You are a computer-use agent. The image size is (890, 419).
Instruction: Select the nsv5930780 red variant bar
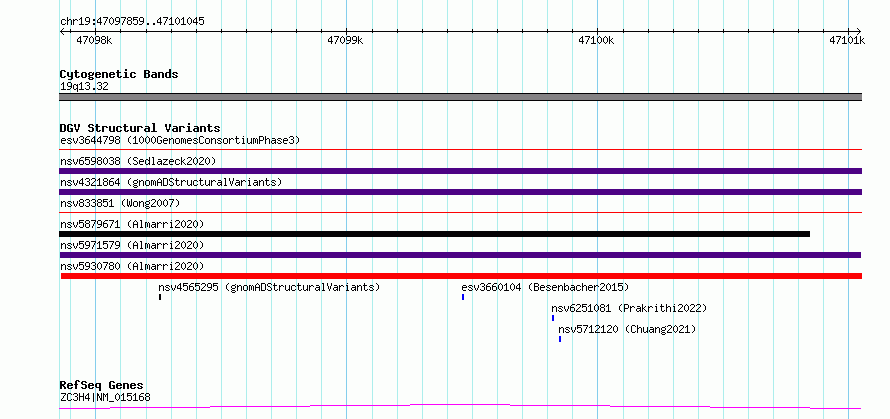point(461,276)
